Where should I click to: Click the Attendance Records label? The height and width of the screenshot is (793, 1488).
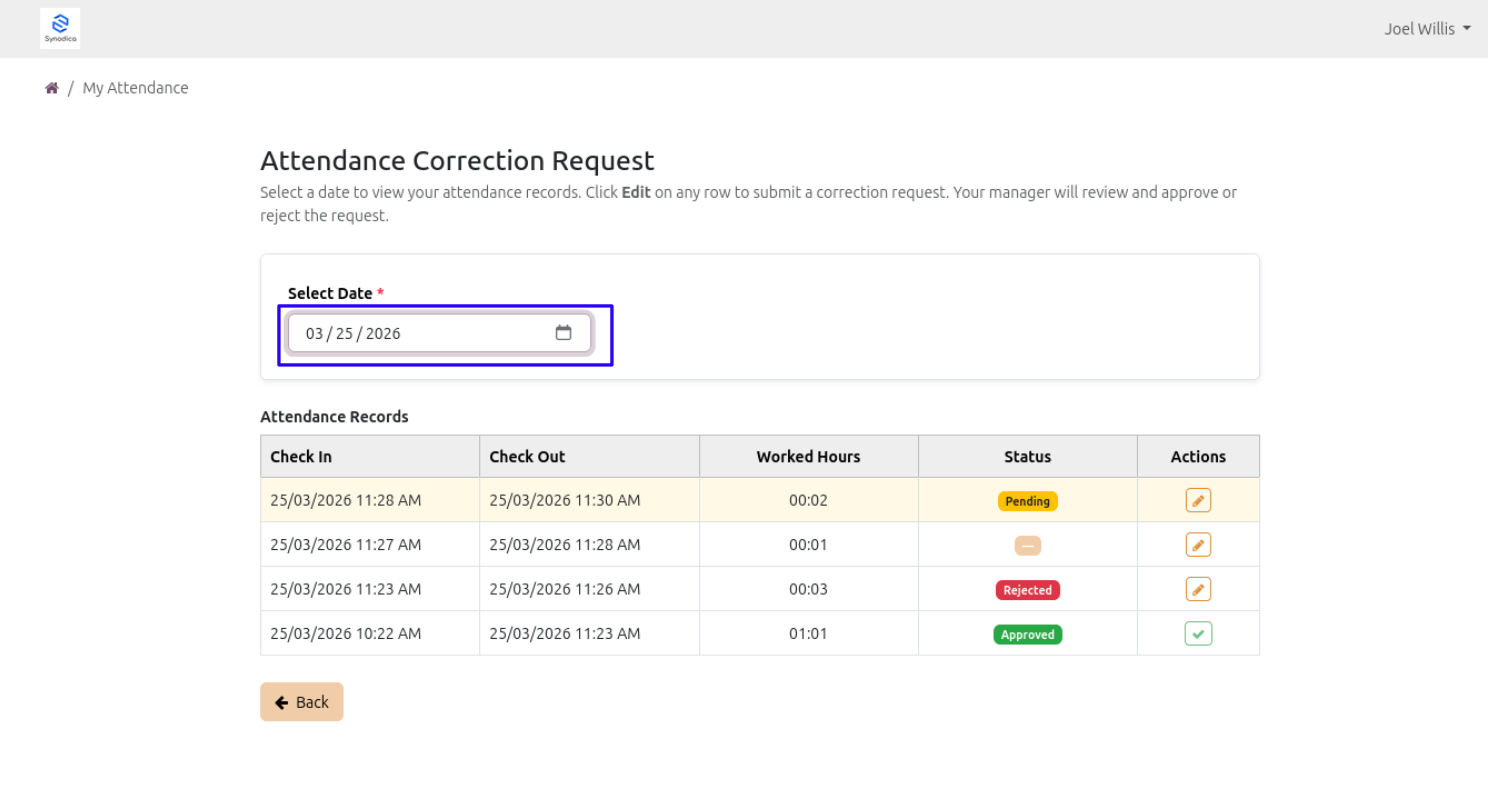334,417
